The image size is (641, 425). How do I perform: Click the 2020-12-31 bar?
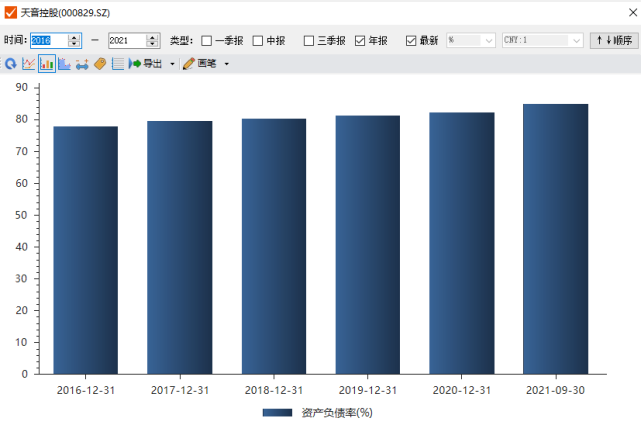click(x=462, y=243)
